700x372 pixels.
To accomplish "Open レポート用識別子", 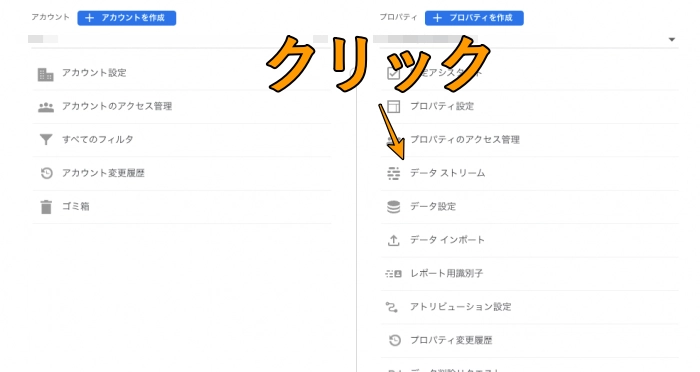I will tap(446, 273).
